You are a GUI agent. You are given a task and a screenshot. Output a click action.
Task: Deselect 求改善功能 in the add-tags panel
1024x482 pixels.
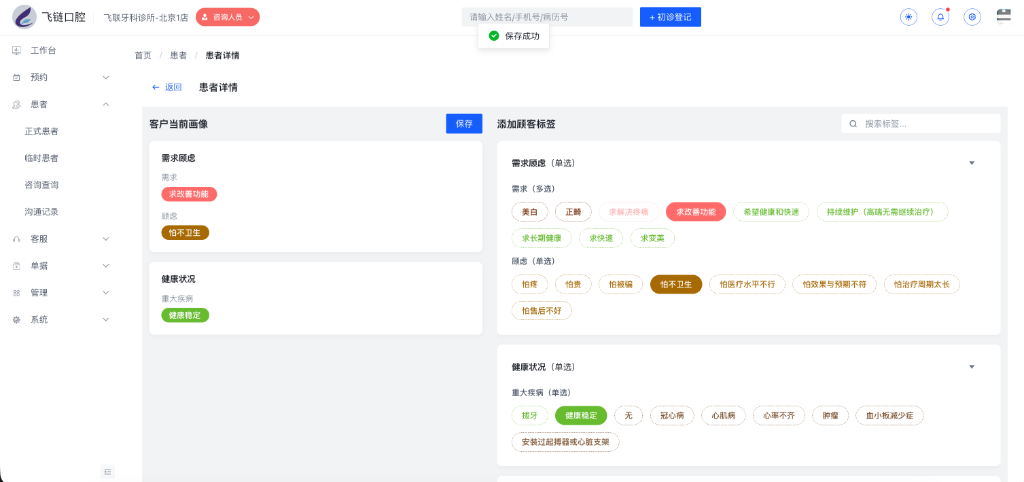click(696, 212)
